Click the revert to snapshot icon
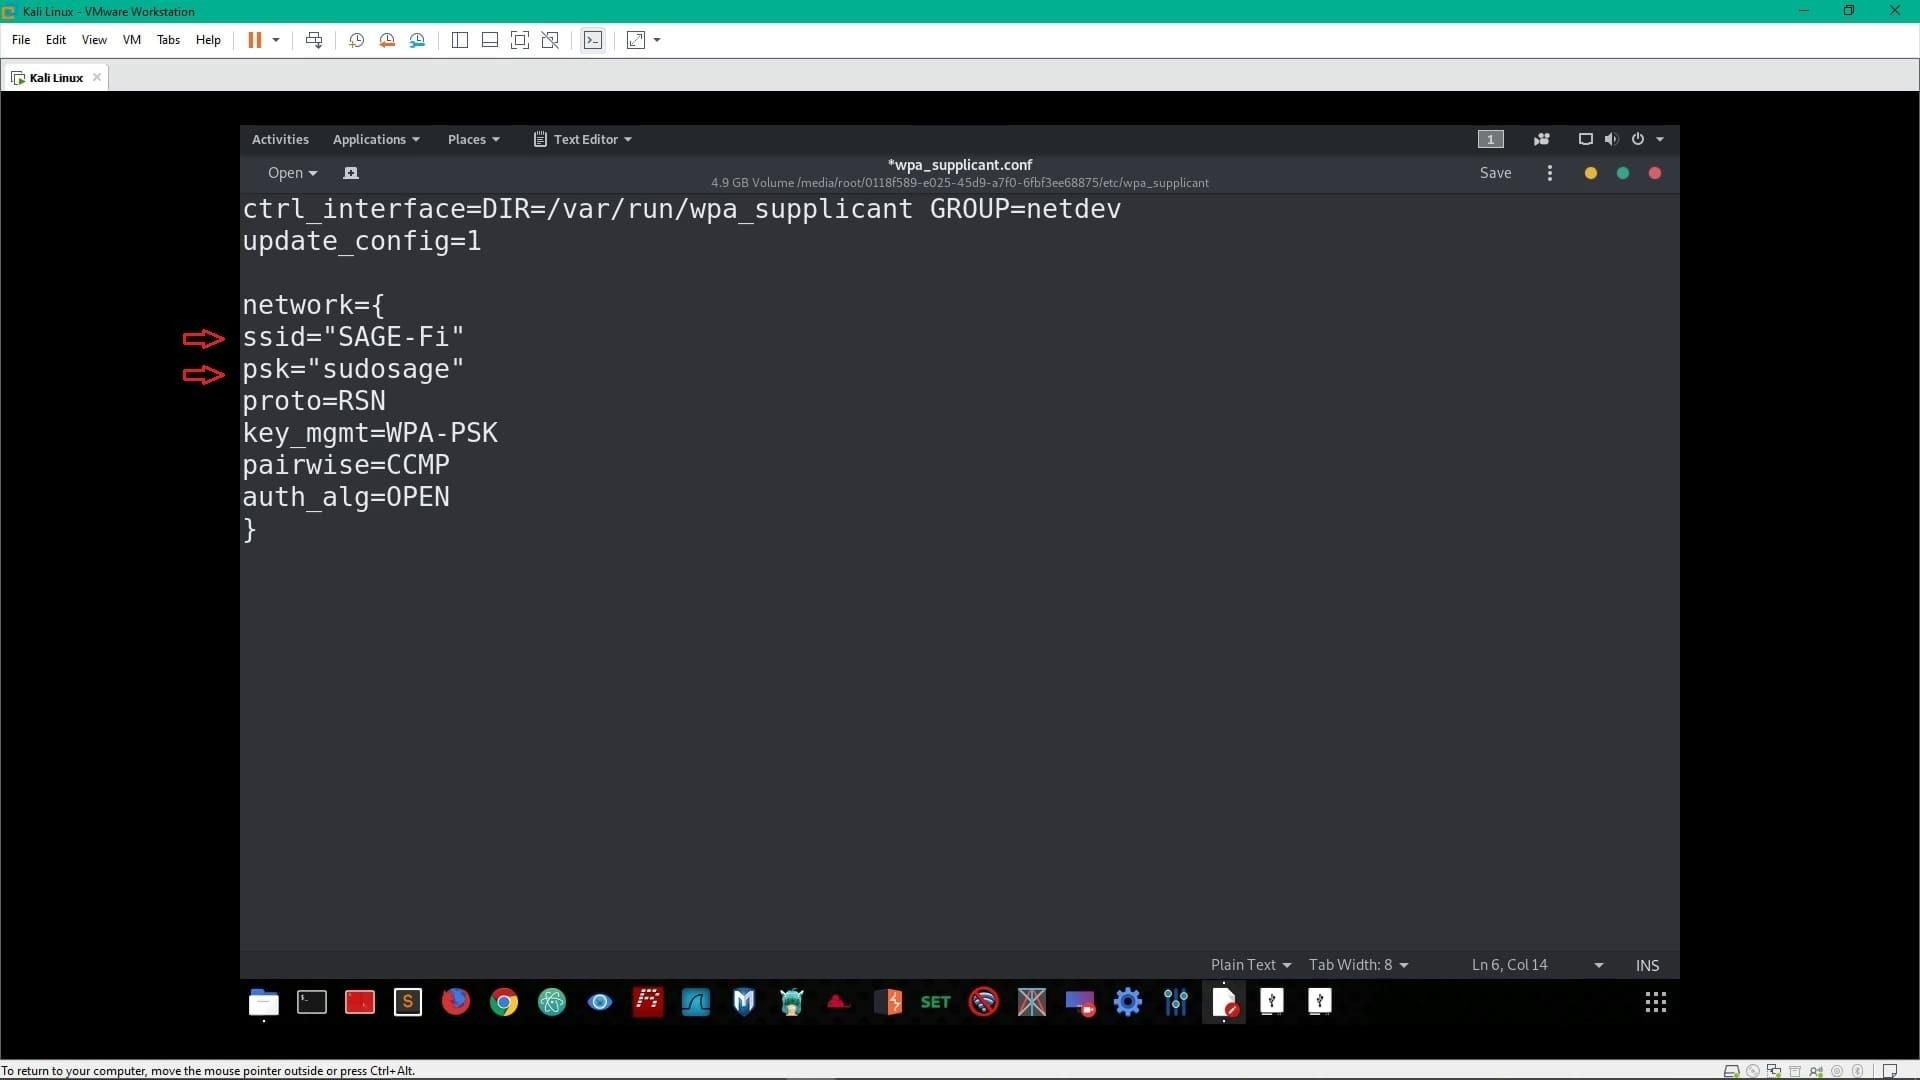The image size is (1920, 1080). 387,40
